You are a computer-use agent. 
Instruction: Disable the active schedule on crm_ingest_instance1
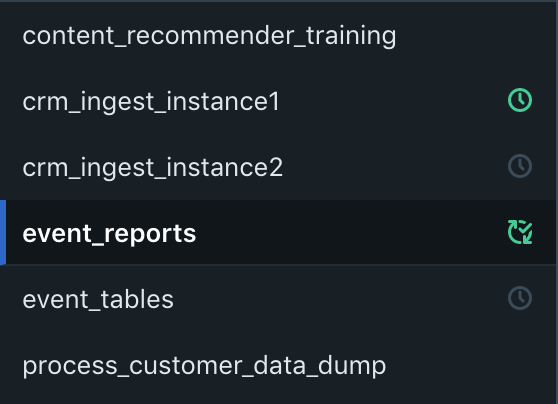520,100
